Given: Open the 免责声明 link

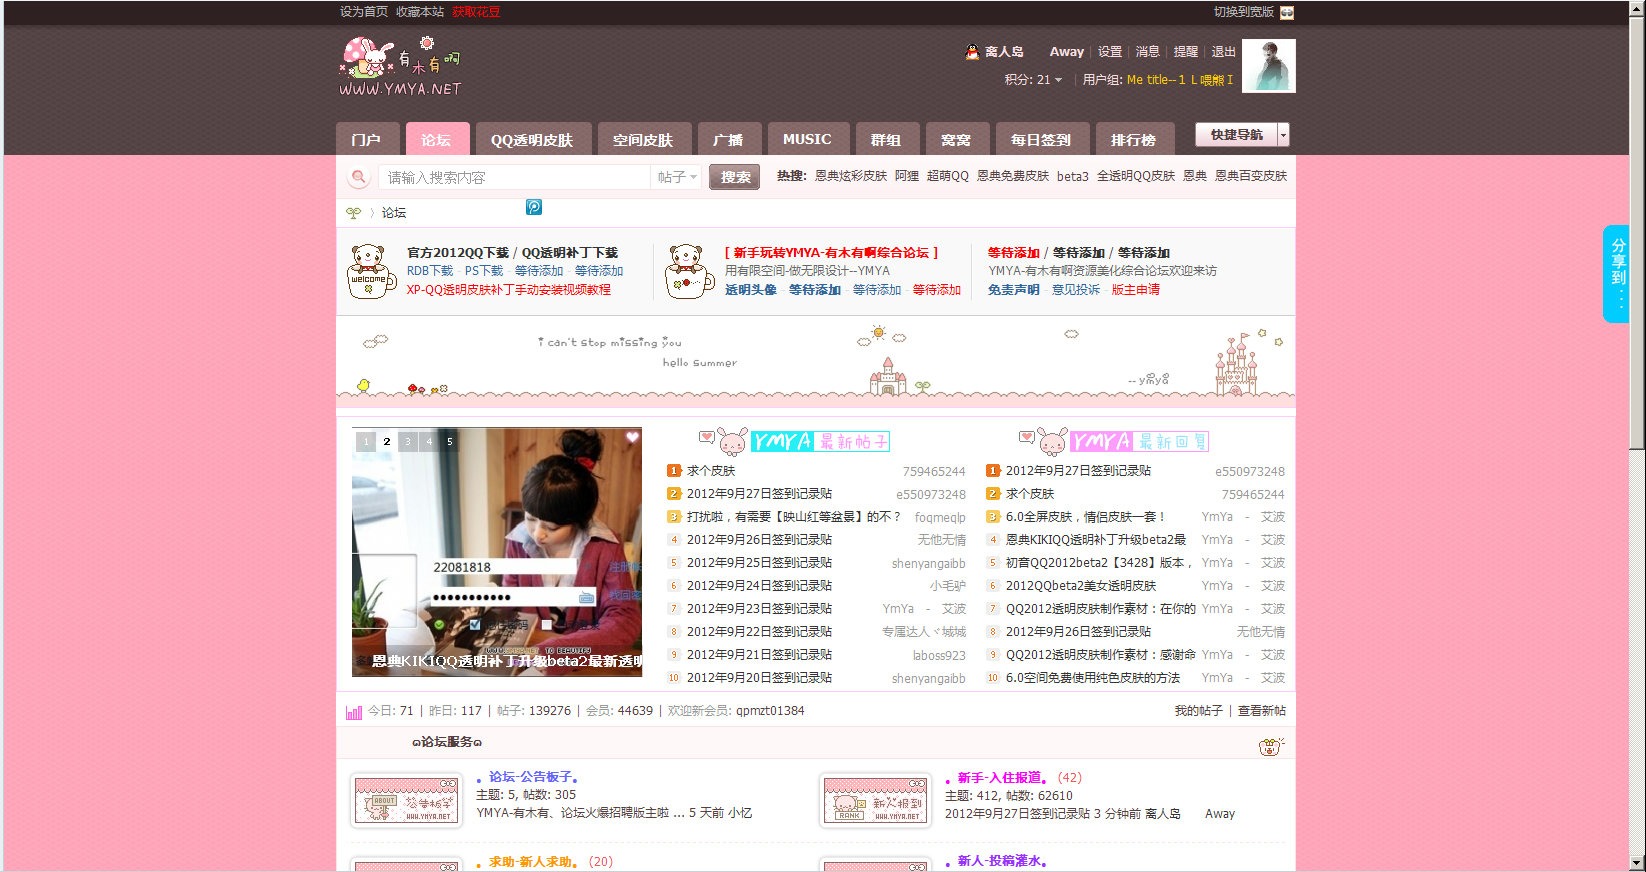Looking at the screenshot, I should click(1014, 290).
